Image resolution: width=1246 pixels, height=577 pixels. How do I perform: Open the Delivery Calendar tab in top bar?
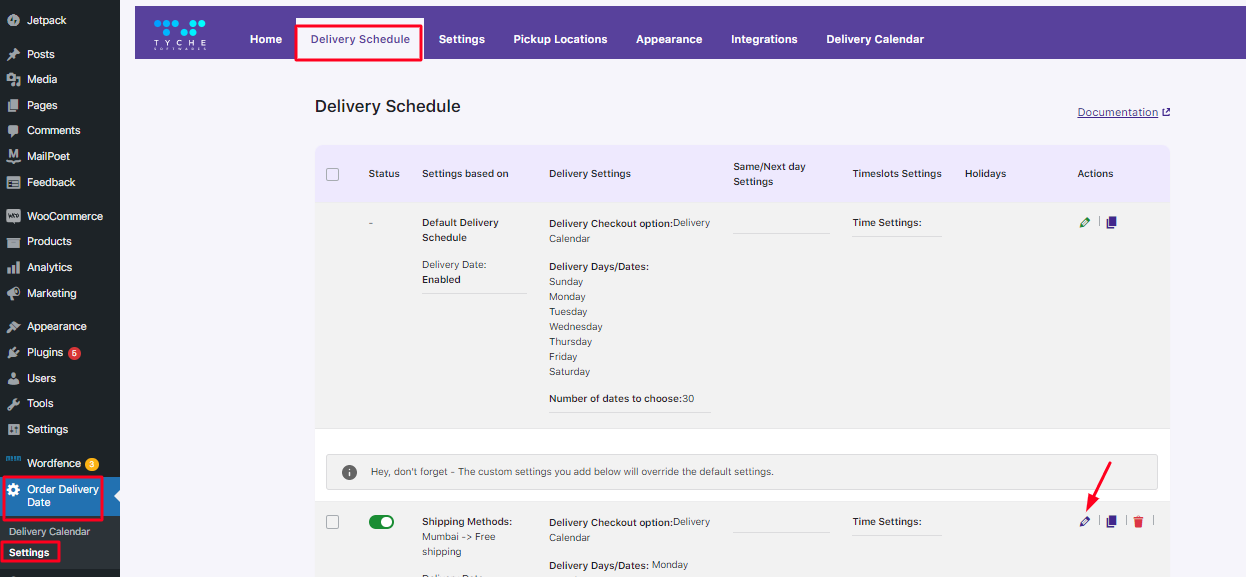(x=874, y=40)
